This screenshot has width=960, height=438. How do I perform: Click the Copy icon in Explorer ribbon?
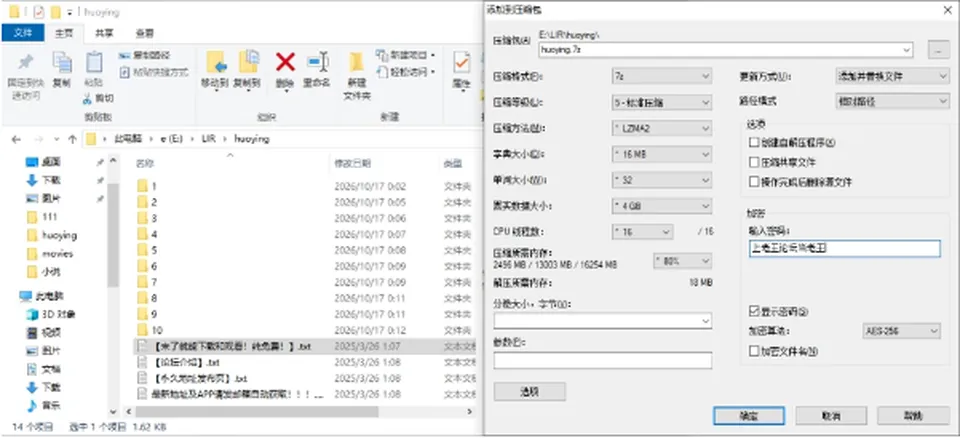61,62
